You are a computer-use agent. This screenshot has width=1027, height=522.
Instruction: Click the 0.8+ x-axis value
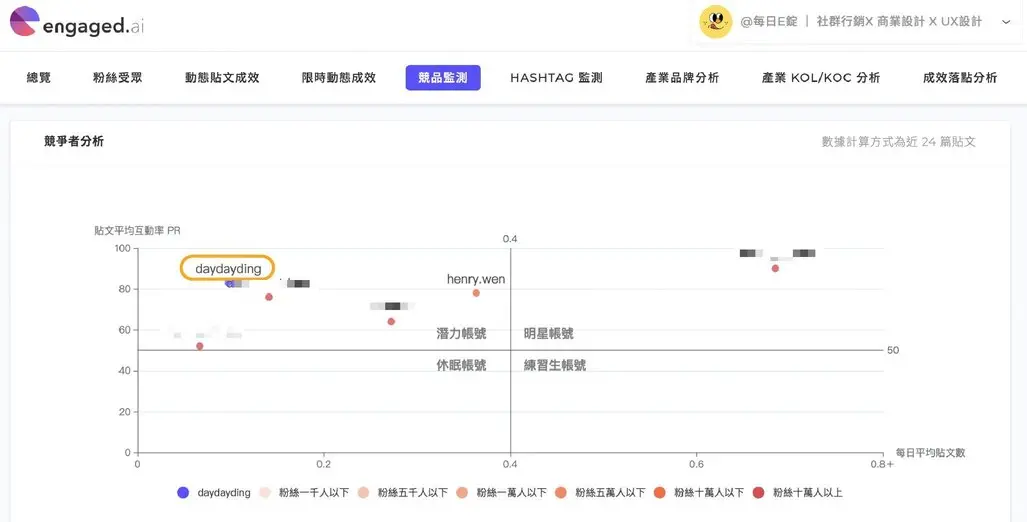(x=882, y=464)
